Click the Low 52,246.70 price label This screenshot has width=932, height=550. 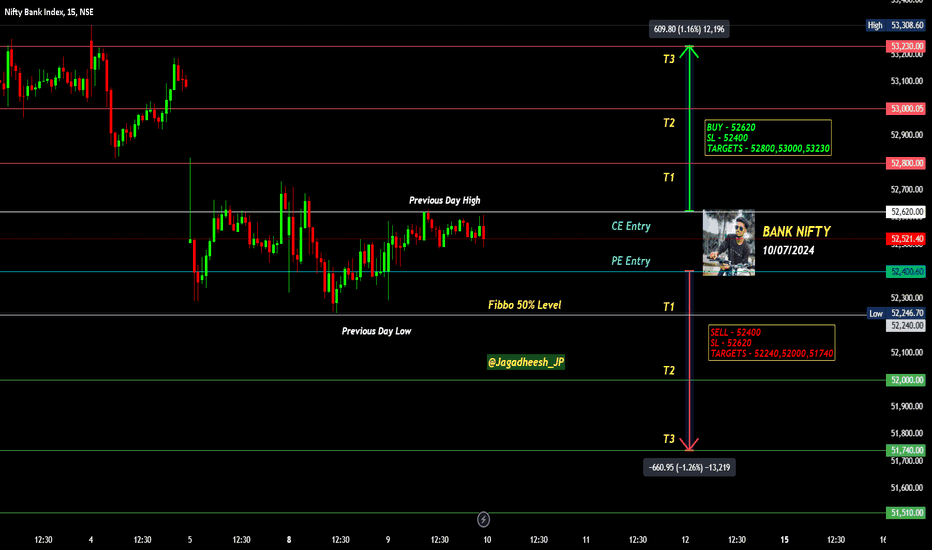[x=896, y=313]
